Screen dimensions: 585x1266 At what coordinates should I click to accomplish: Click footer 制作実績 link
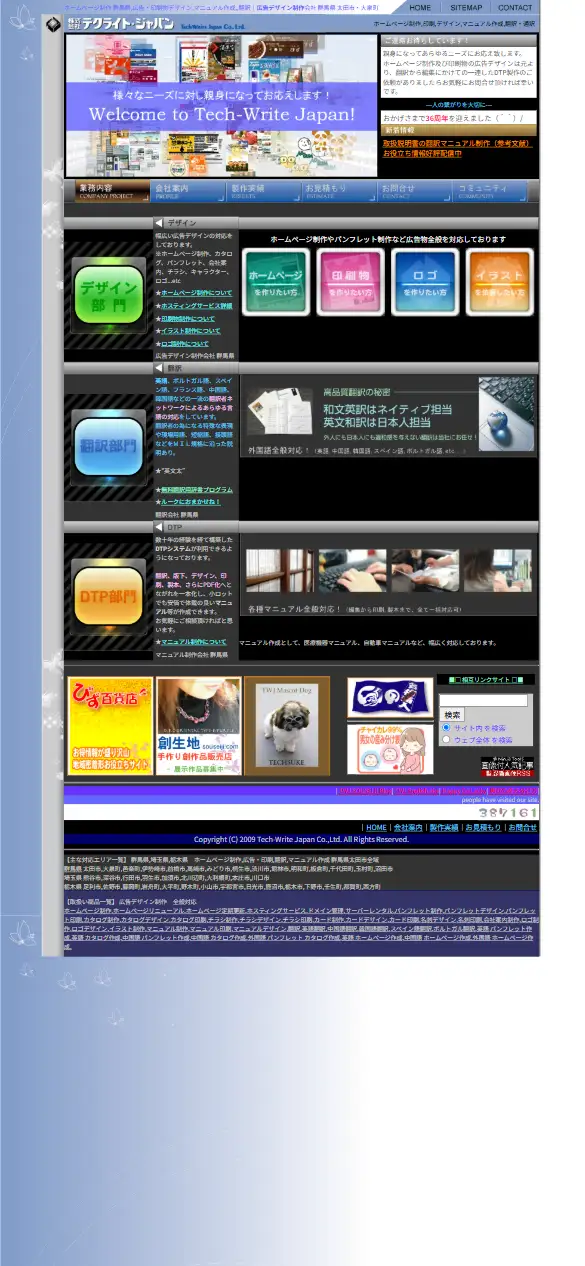tap(444, 827)
